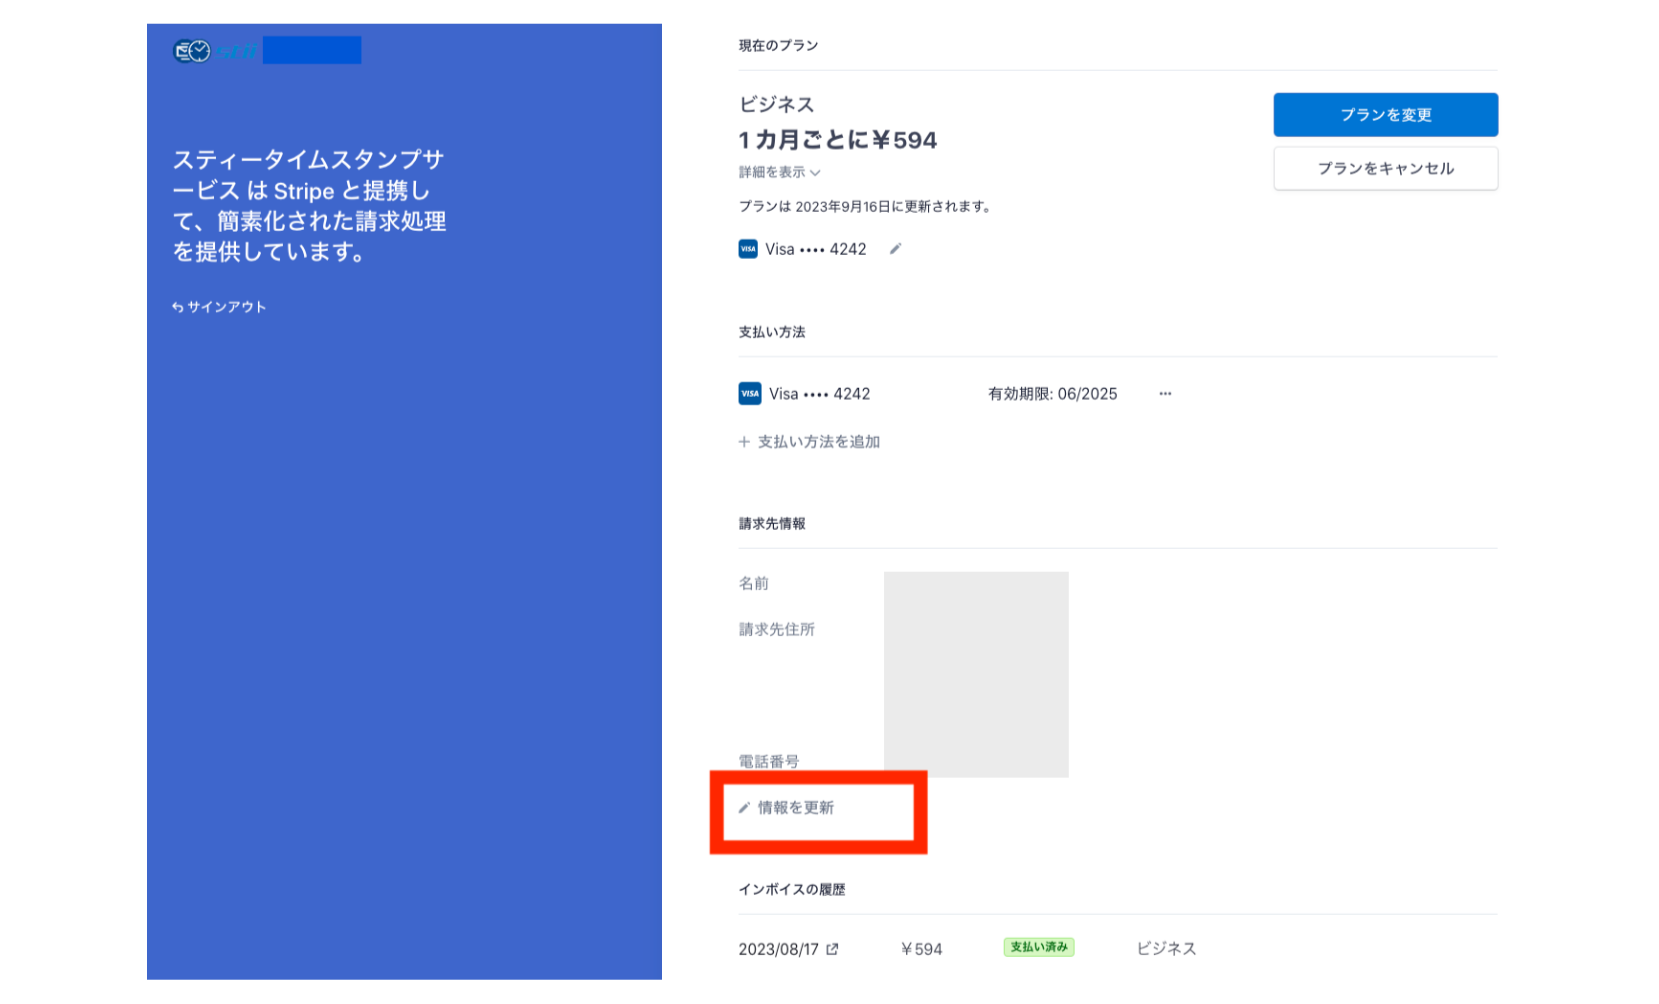
Task: Click the sign-out arrow icon
Action: [x=177, y=308]
